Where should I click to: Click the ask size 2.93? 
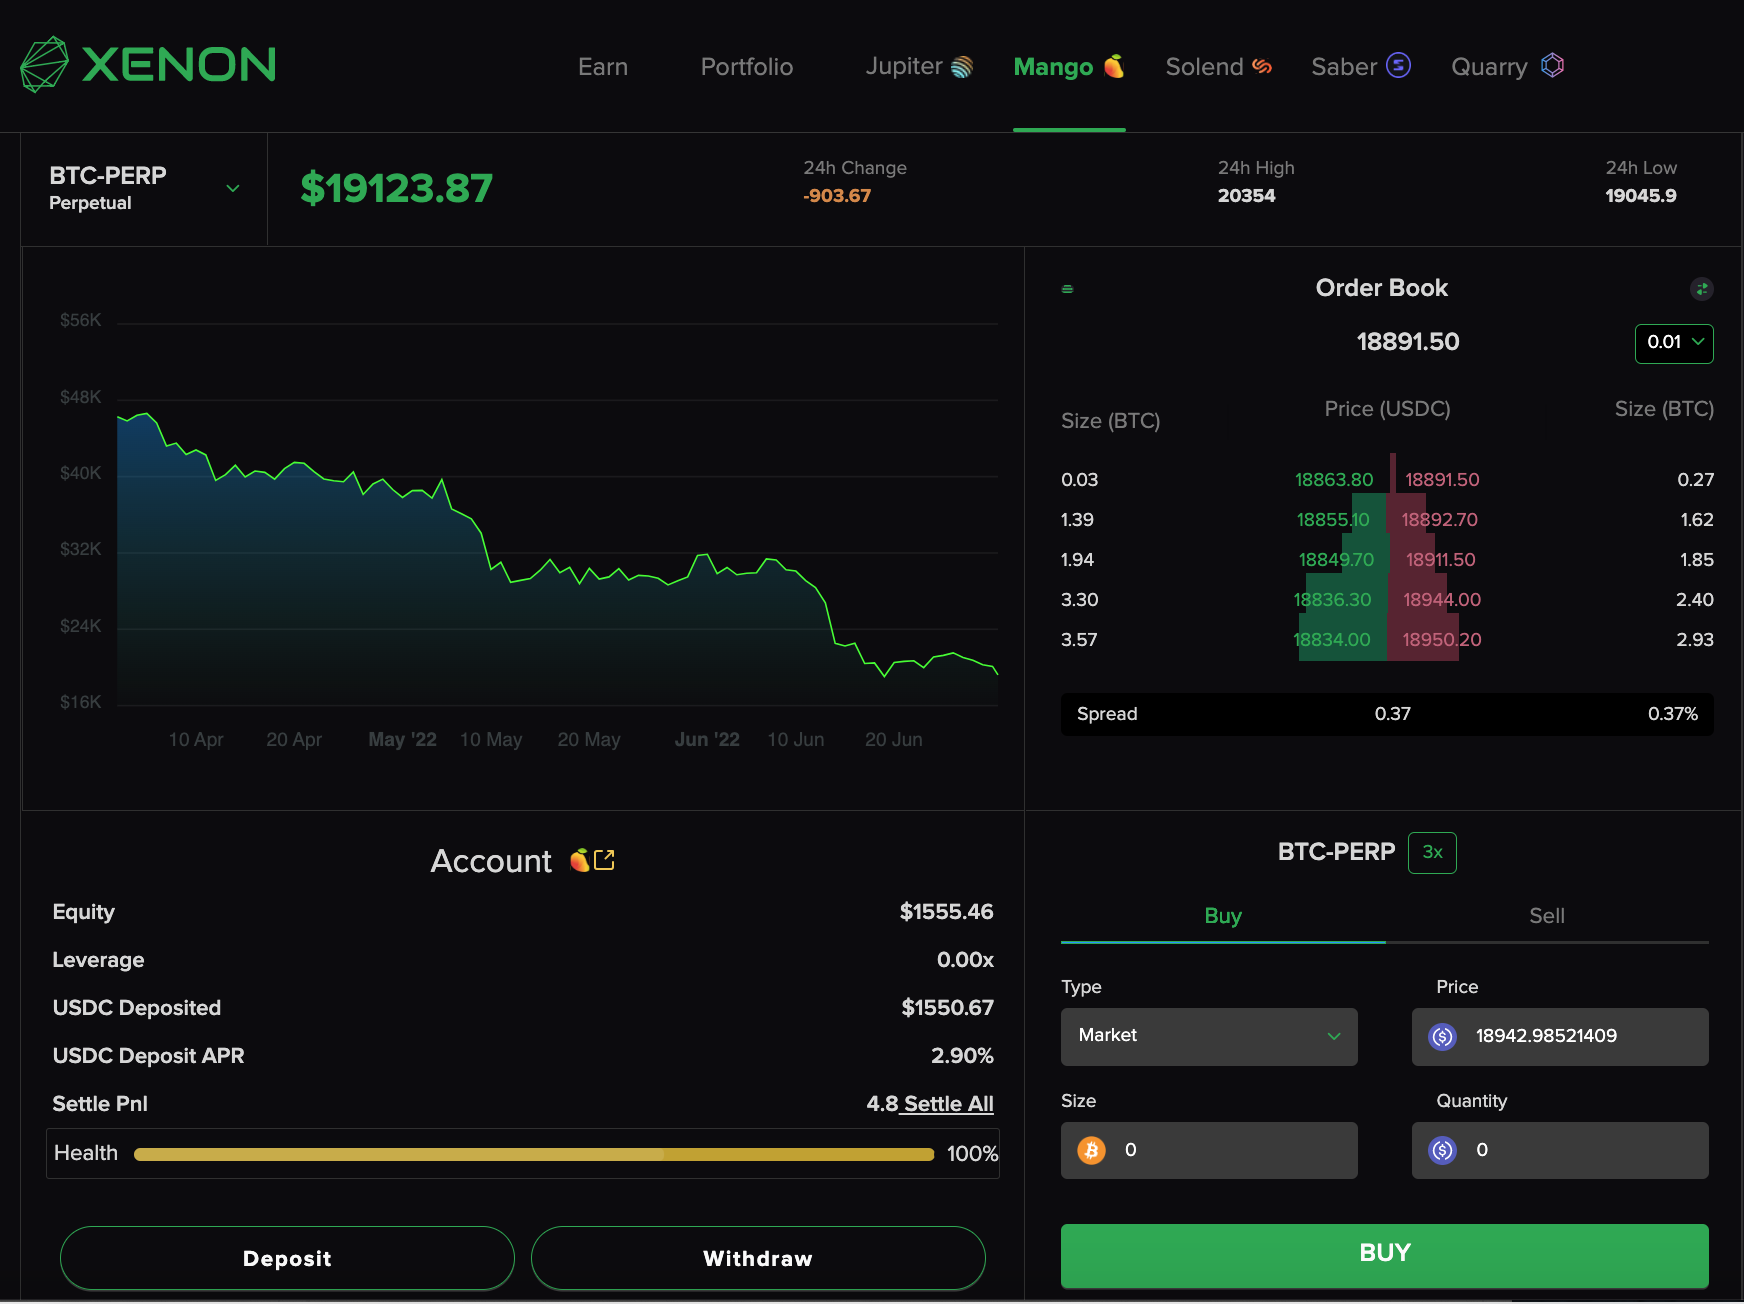pyautogui.click(x=1695, y=640)
